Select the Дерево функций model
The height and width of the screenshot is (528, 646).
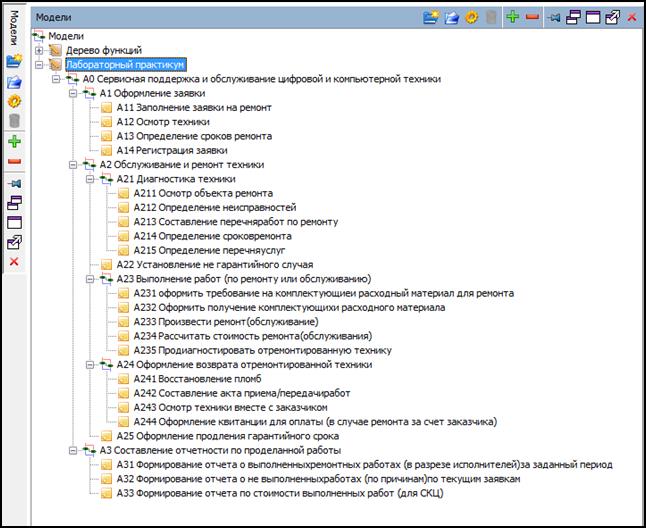tap(104, 51)
